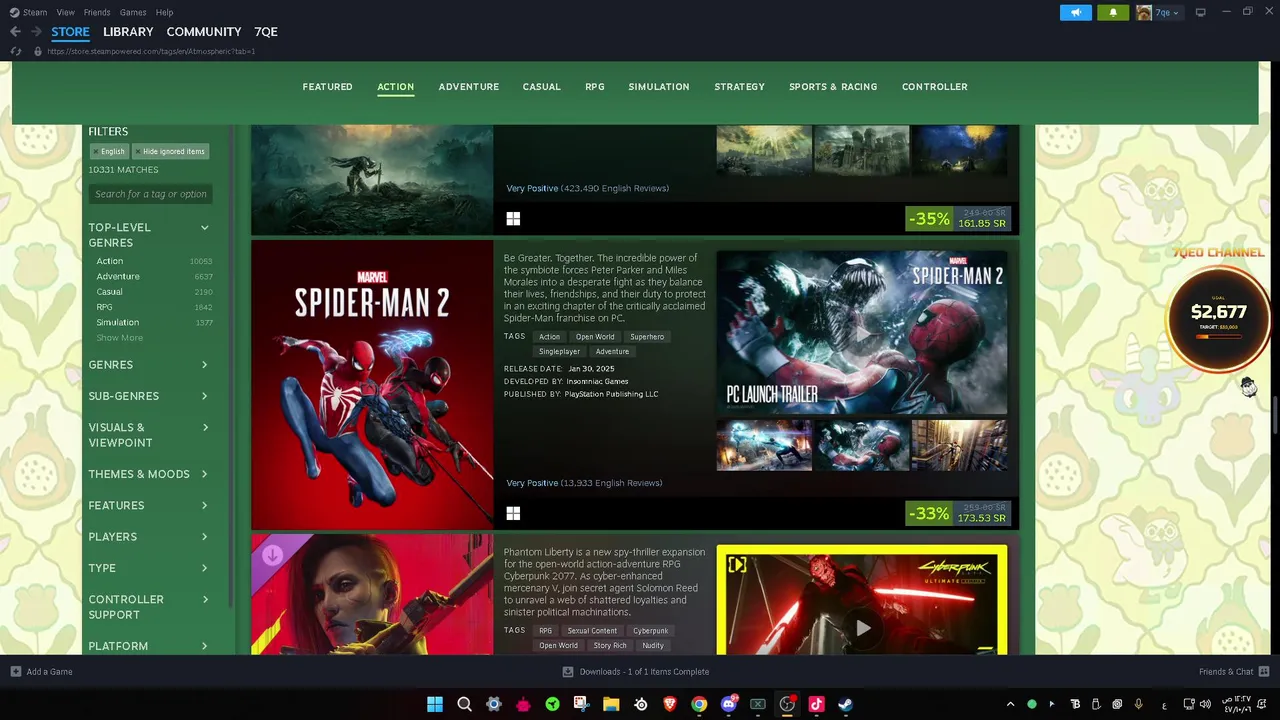Viewport: 1280px width, 720px height.
Task: Open the Adventure category tab
Action: 468,87
